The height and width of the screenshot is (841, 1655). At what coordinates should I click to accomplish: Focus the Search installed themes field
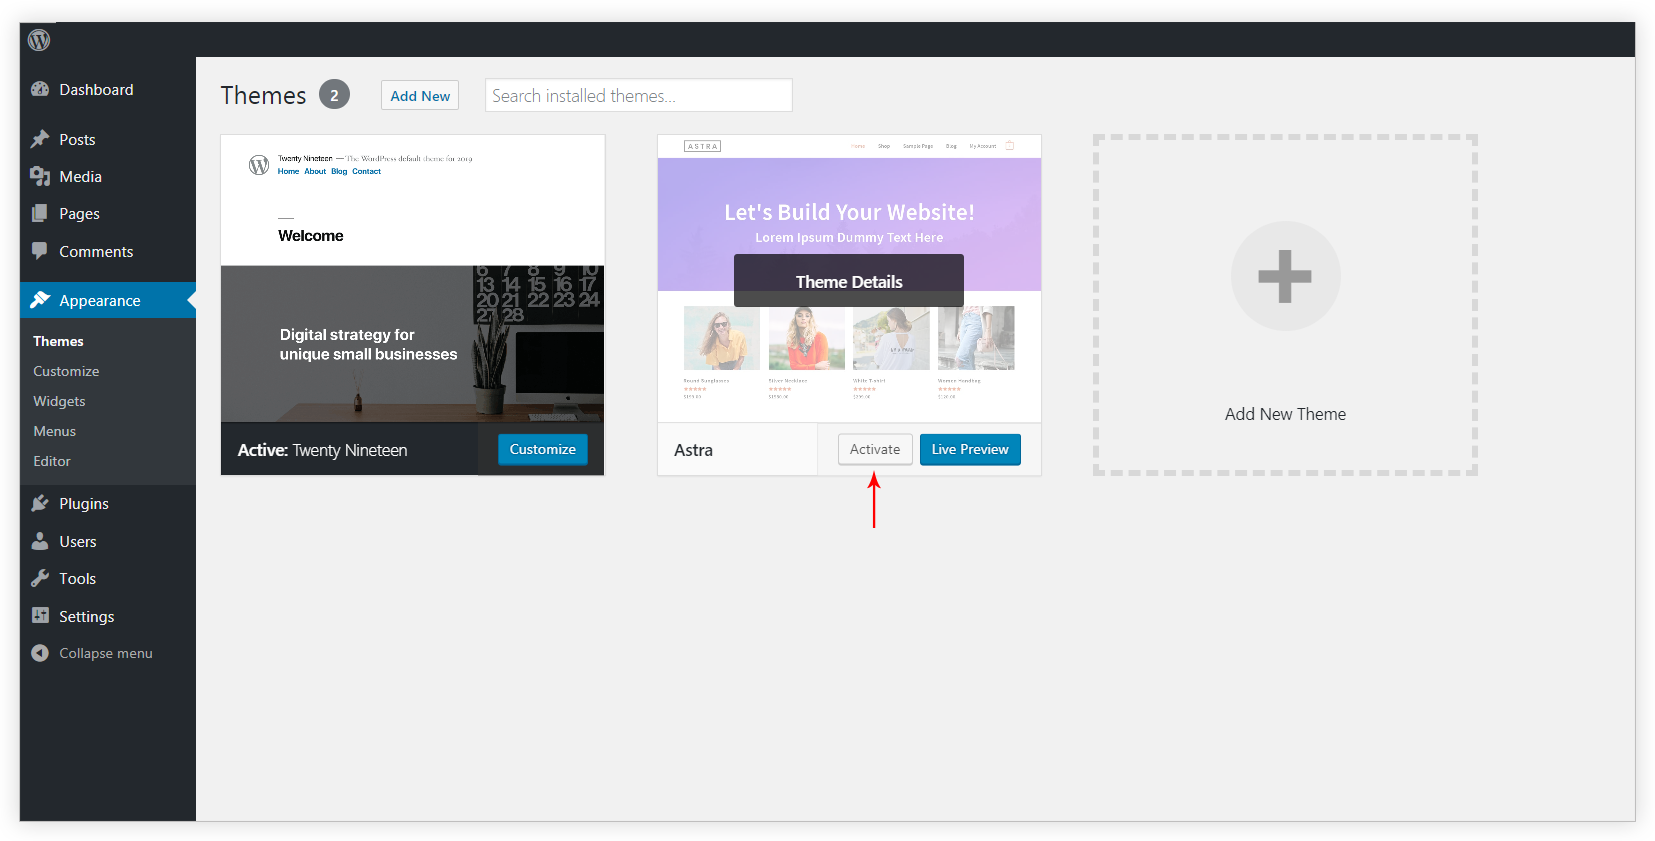click(638, 96)
